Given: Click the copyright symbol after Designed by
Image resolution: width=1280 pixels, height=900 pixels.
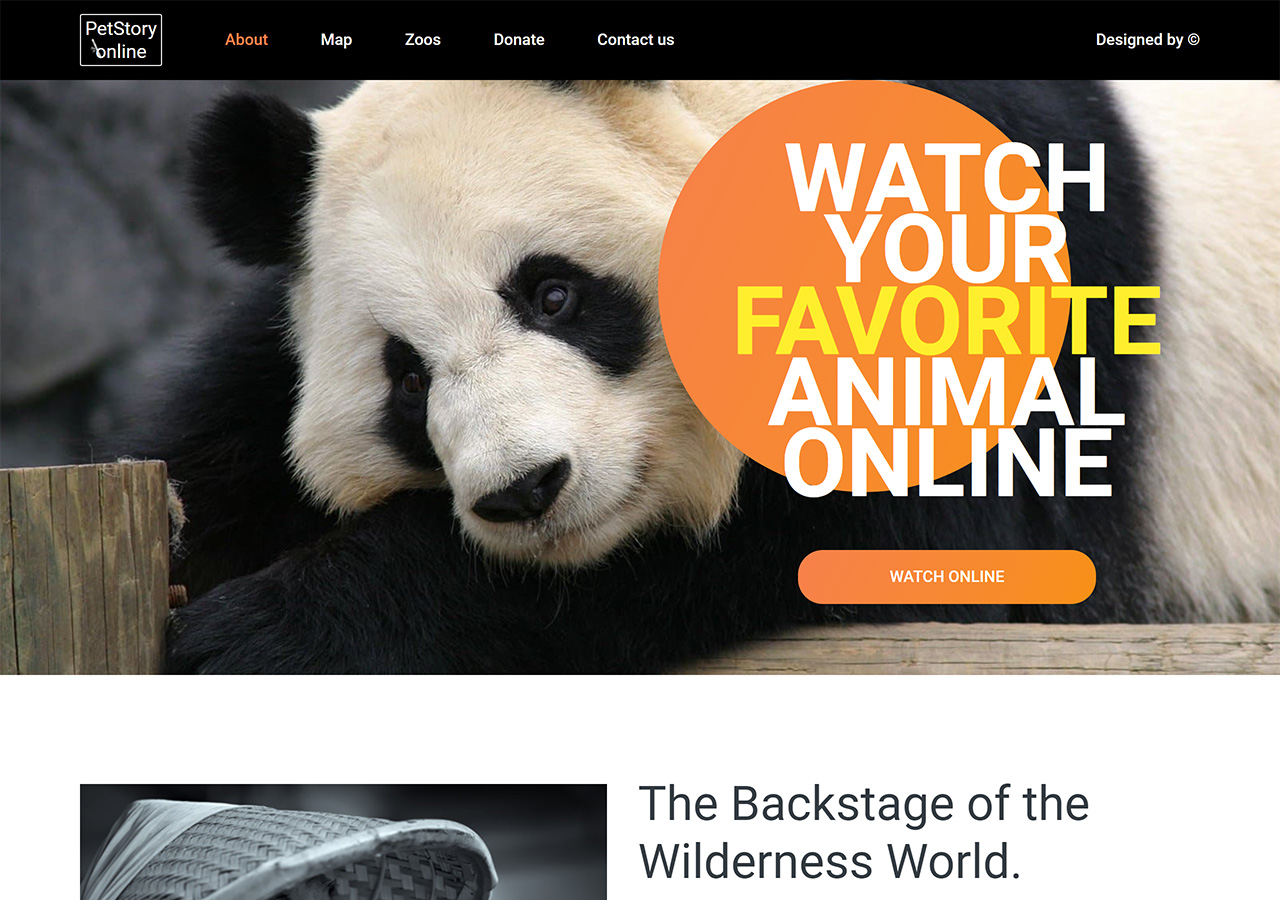Looking at the screenshot, I should pyautogui.click(x=1193, y=40).
